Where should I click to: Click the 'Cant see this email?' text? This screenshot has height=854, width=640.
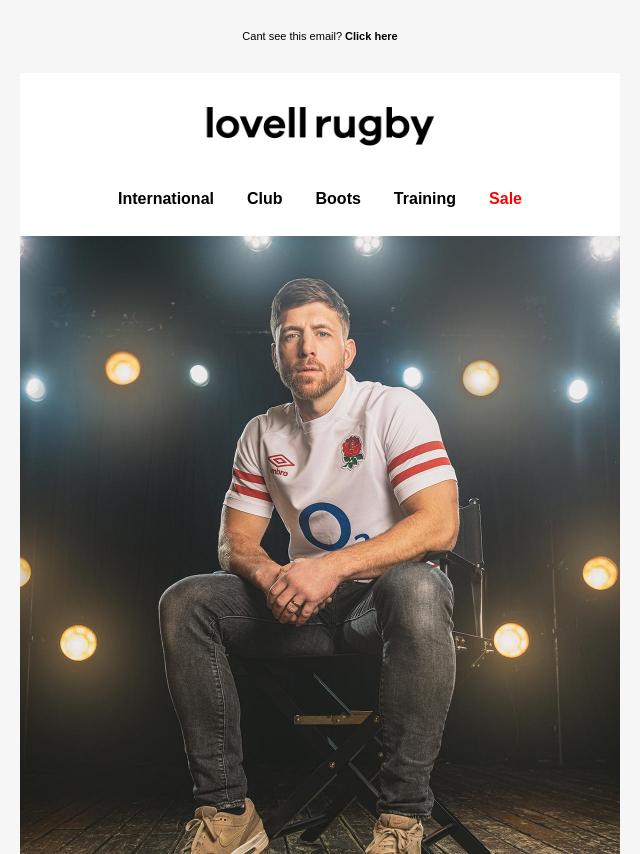click(292, 36)
